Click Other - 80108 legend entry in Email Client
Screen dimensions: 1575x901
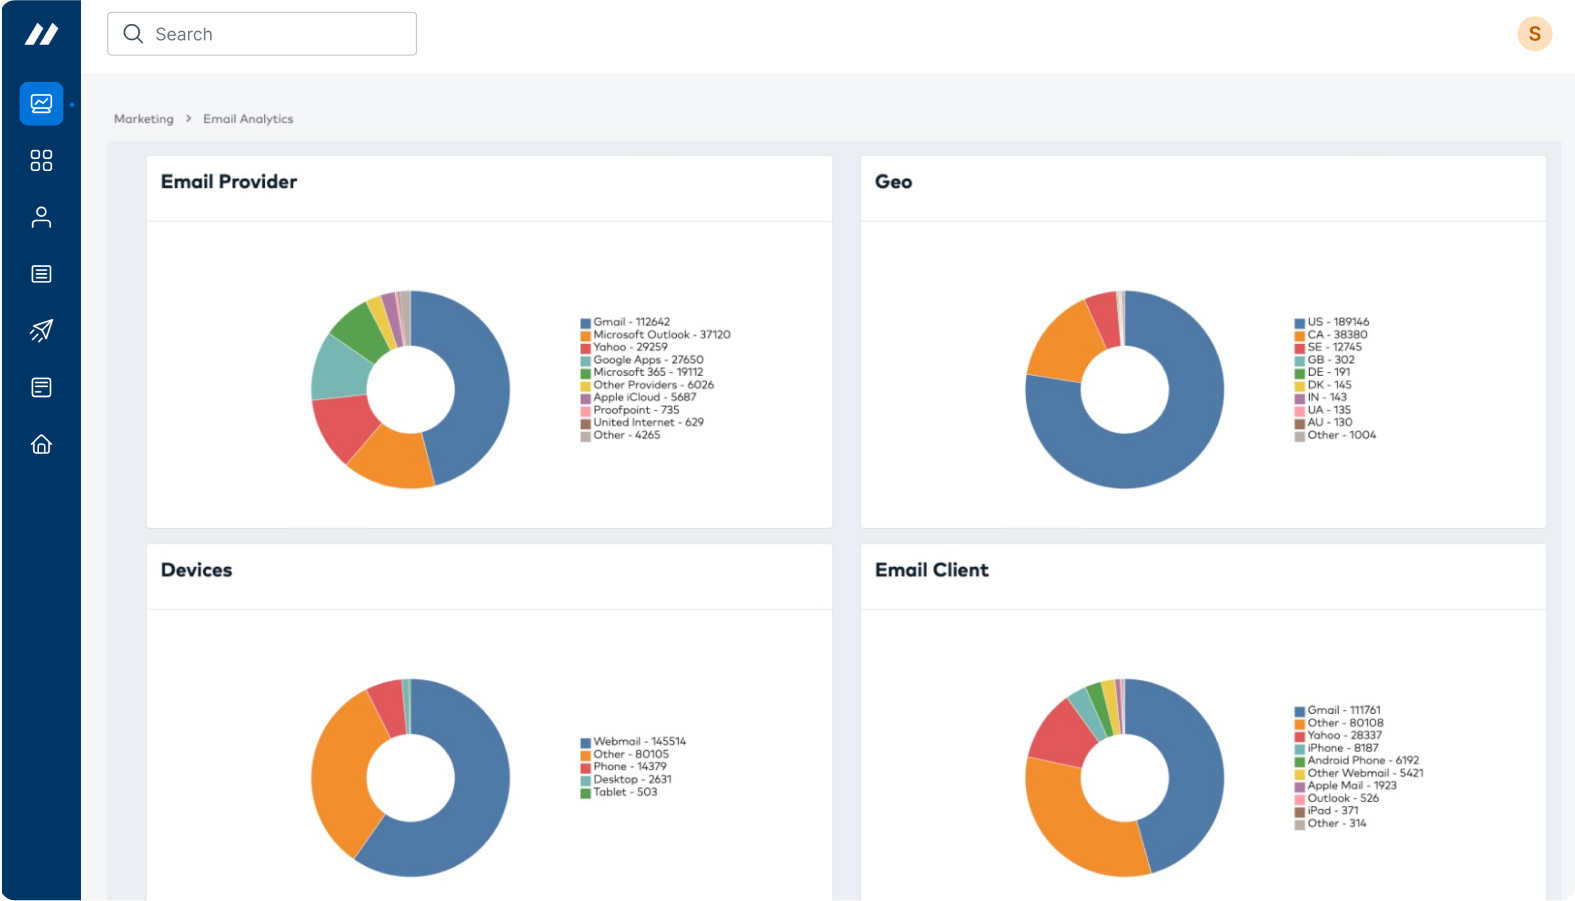[1339, 723]
